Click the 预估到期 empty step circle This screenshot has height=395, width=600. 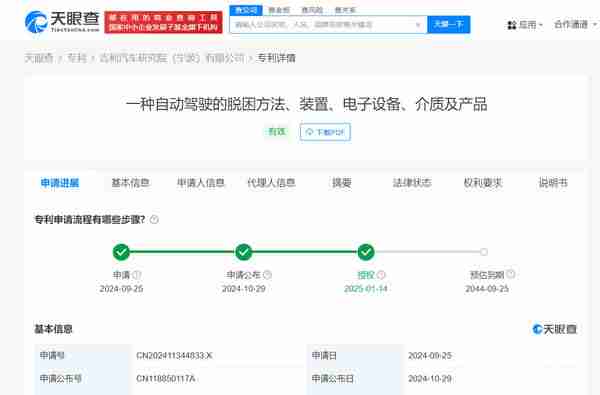point(484,252)
